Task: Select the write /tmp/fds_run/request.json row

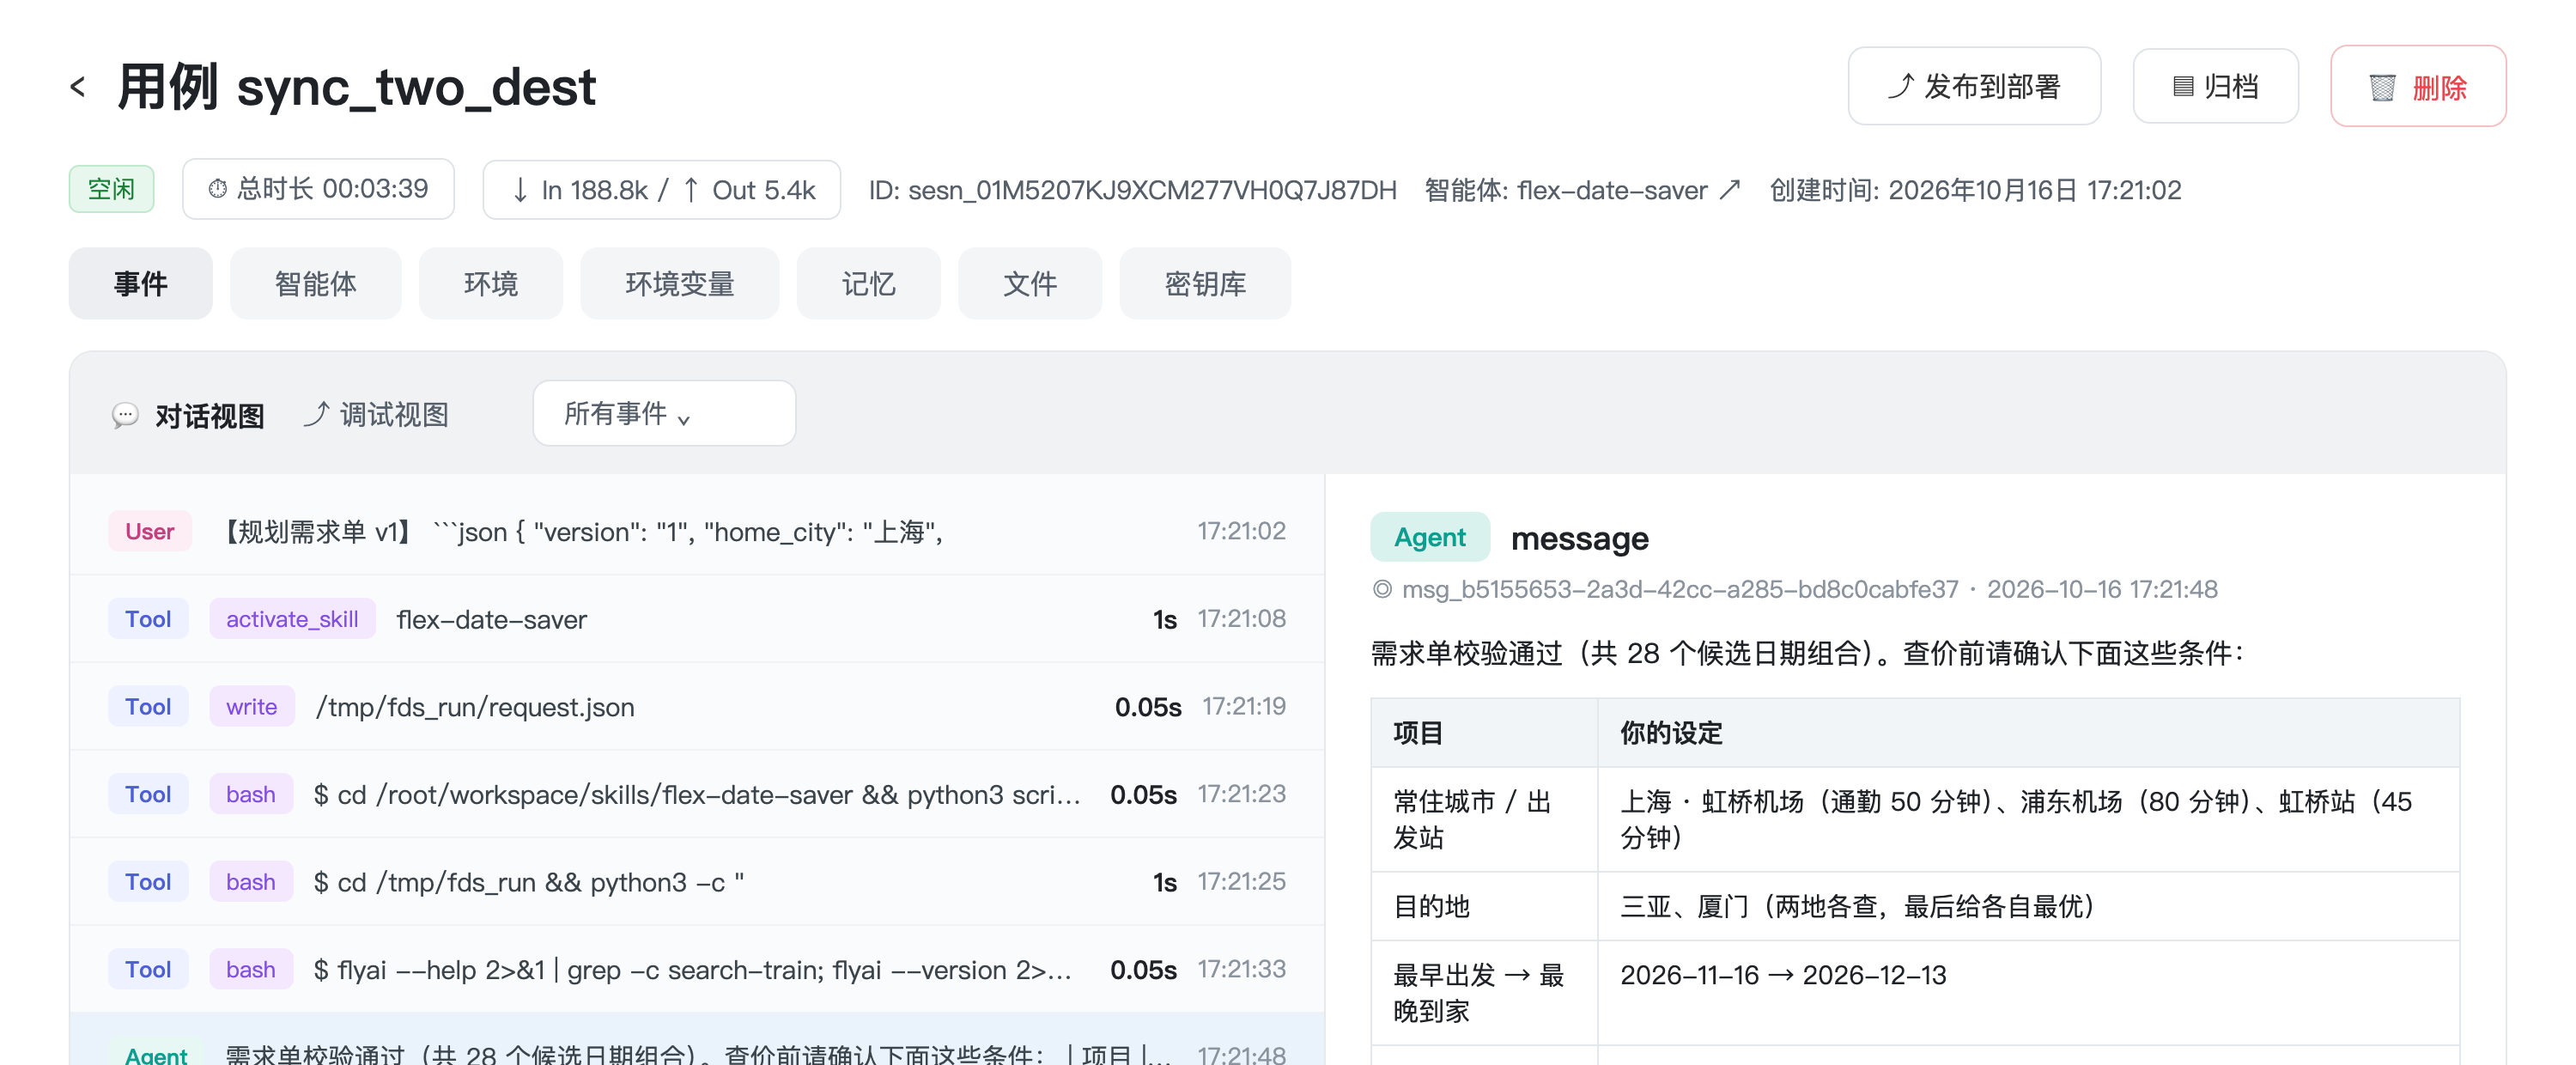Action: click(x=697, y=706)
